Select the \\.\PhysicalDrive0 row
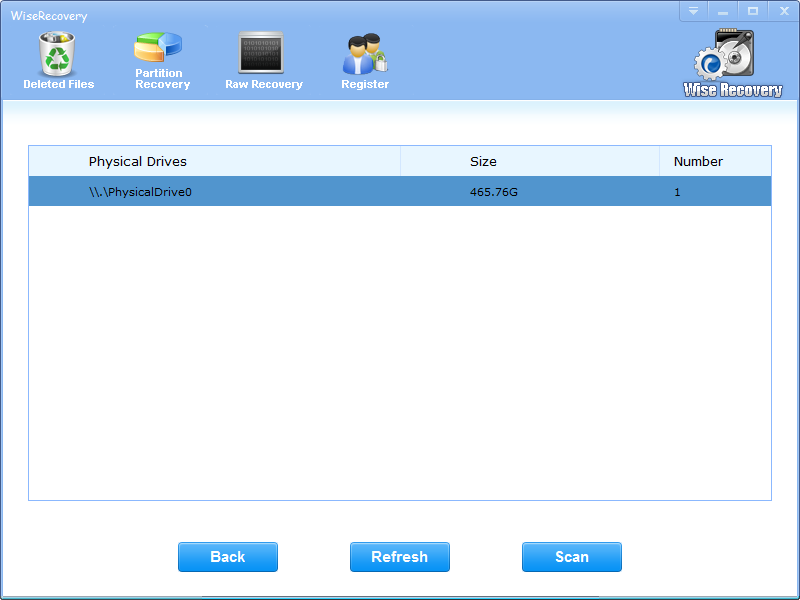This screenshot has width=800, height=600. (140, 192)
